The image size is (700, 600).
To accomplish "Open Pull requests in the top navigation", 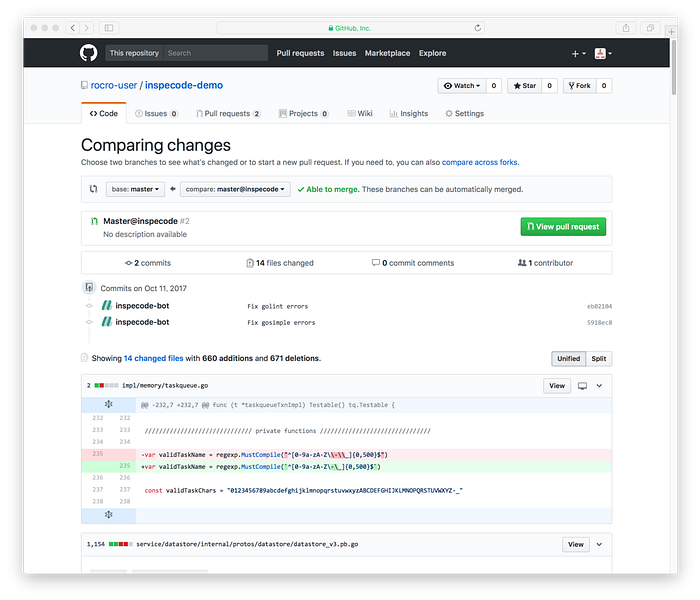I will pos(300,53).
